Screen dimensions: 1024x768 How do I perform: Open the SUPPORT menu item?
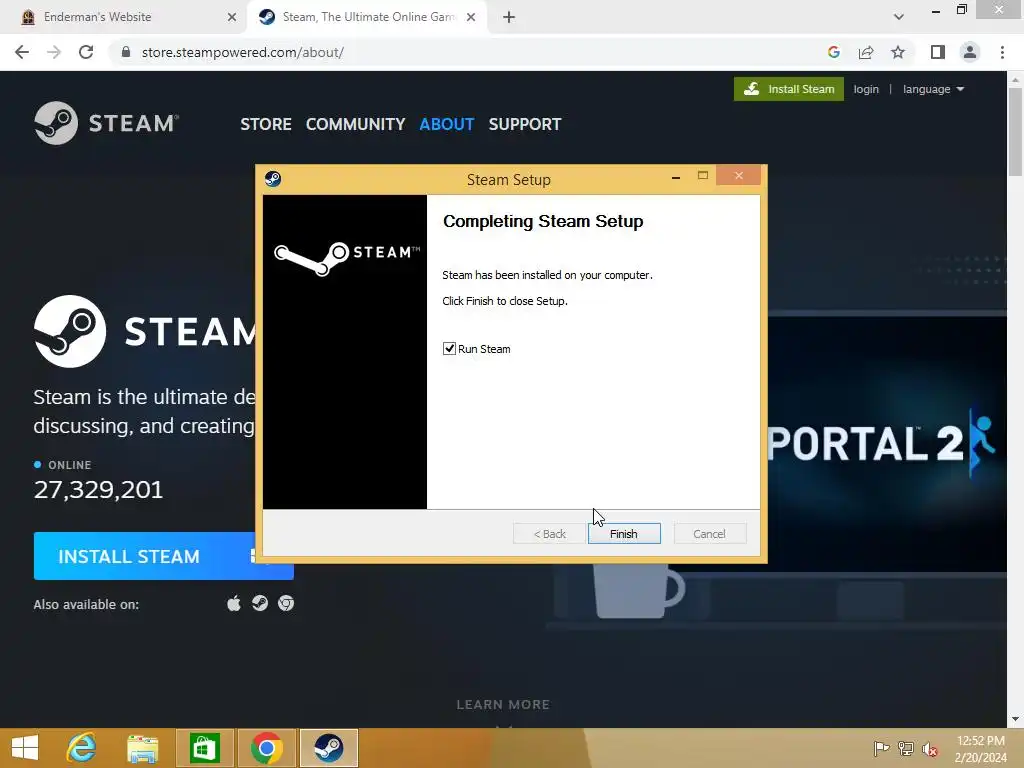pos(525,124)
